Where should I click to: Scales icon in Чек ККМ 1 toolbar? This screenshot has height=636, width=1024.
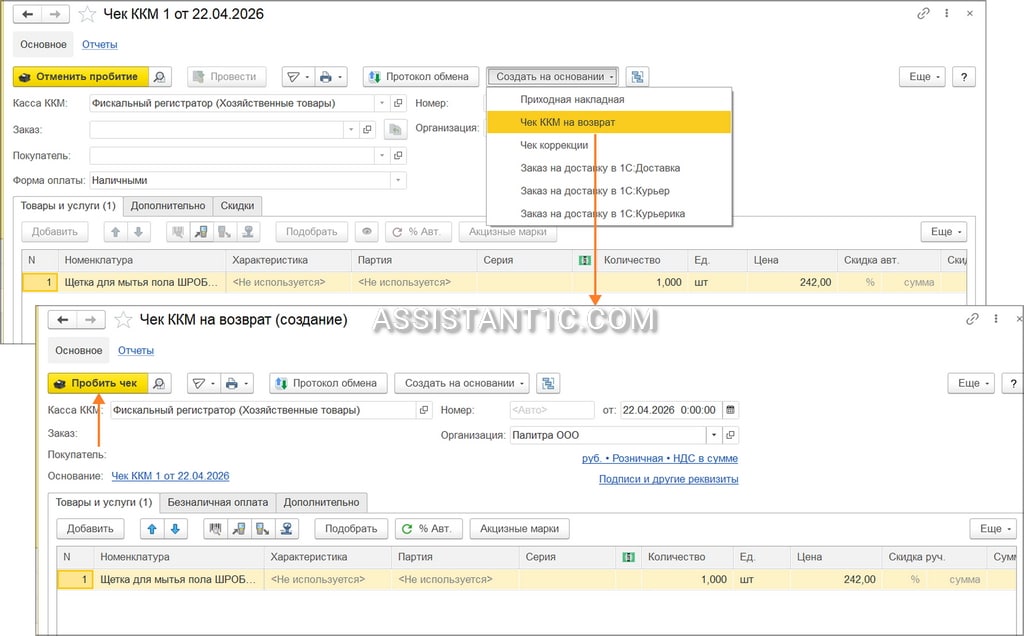coord(248,232)
